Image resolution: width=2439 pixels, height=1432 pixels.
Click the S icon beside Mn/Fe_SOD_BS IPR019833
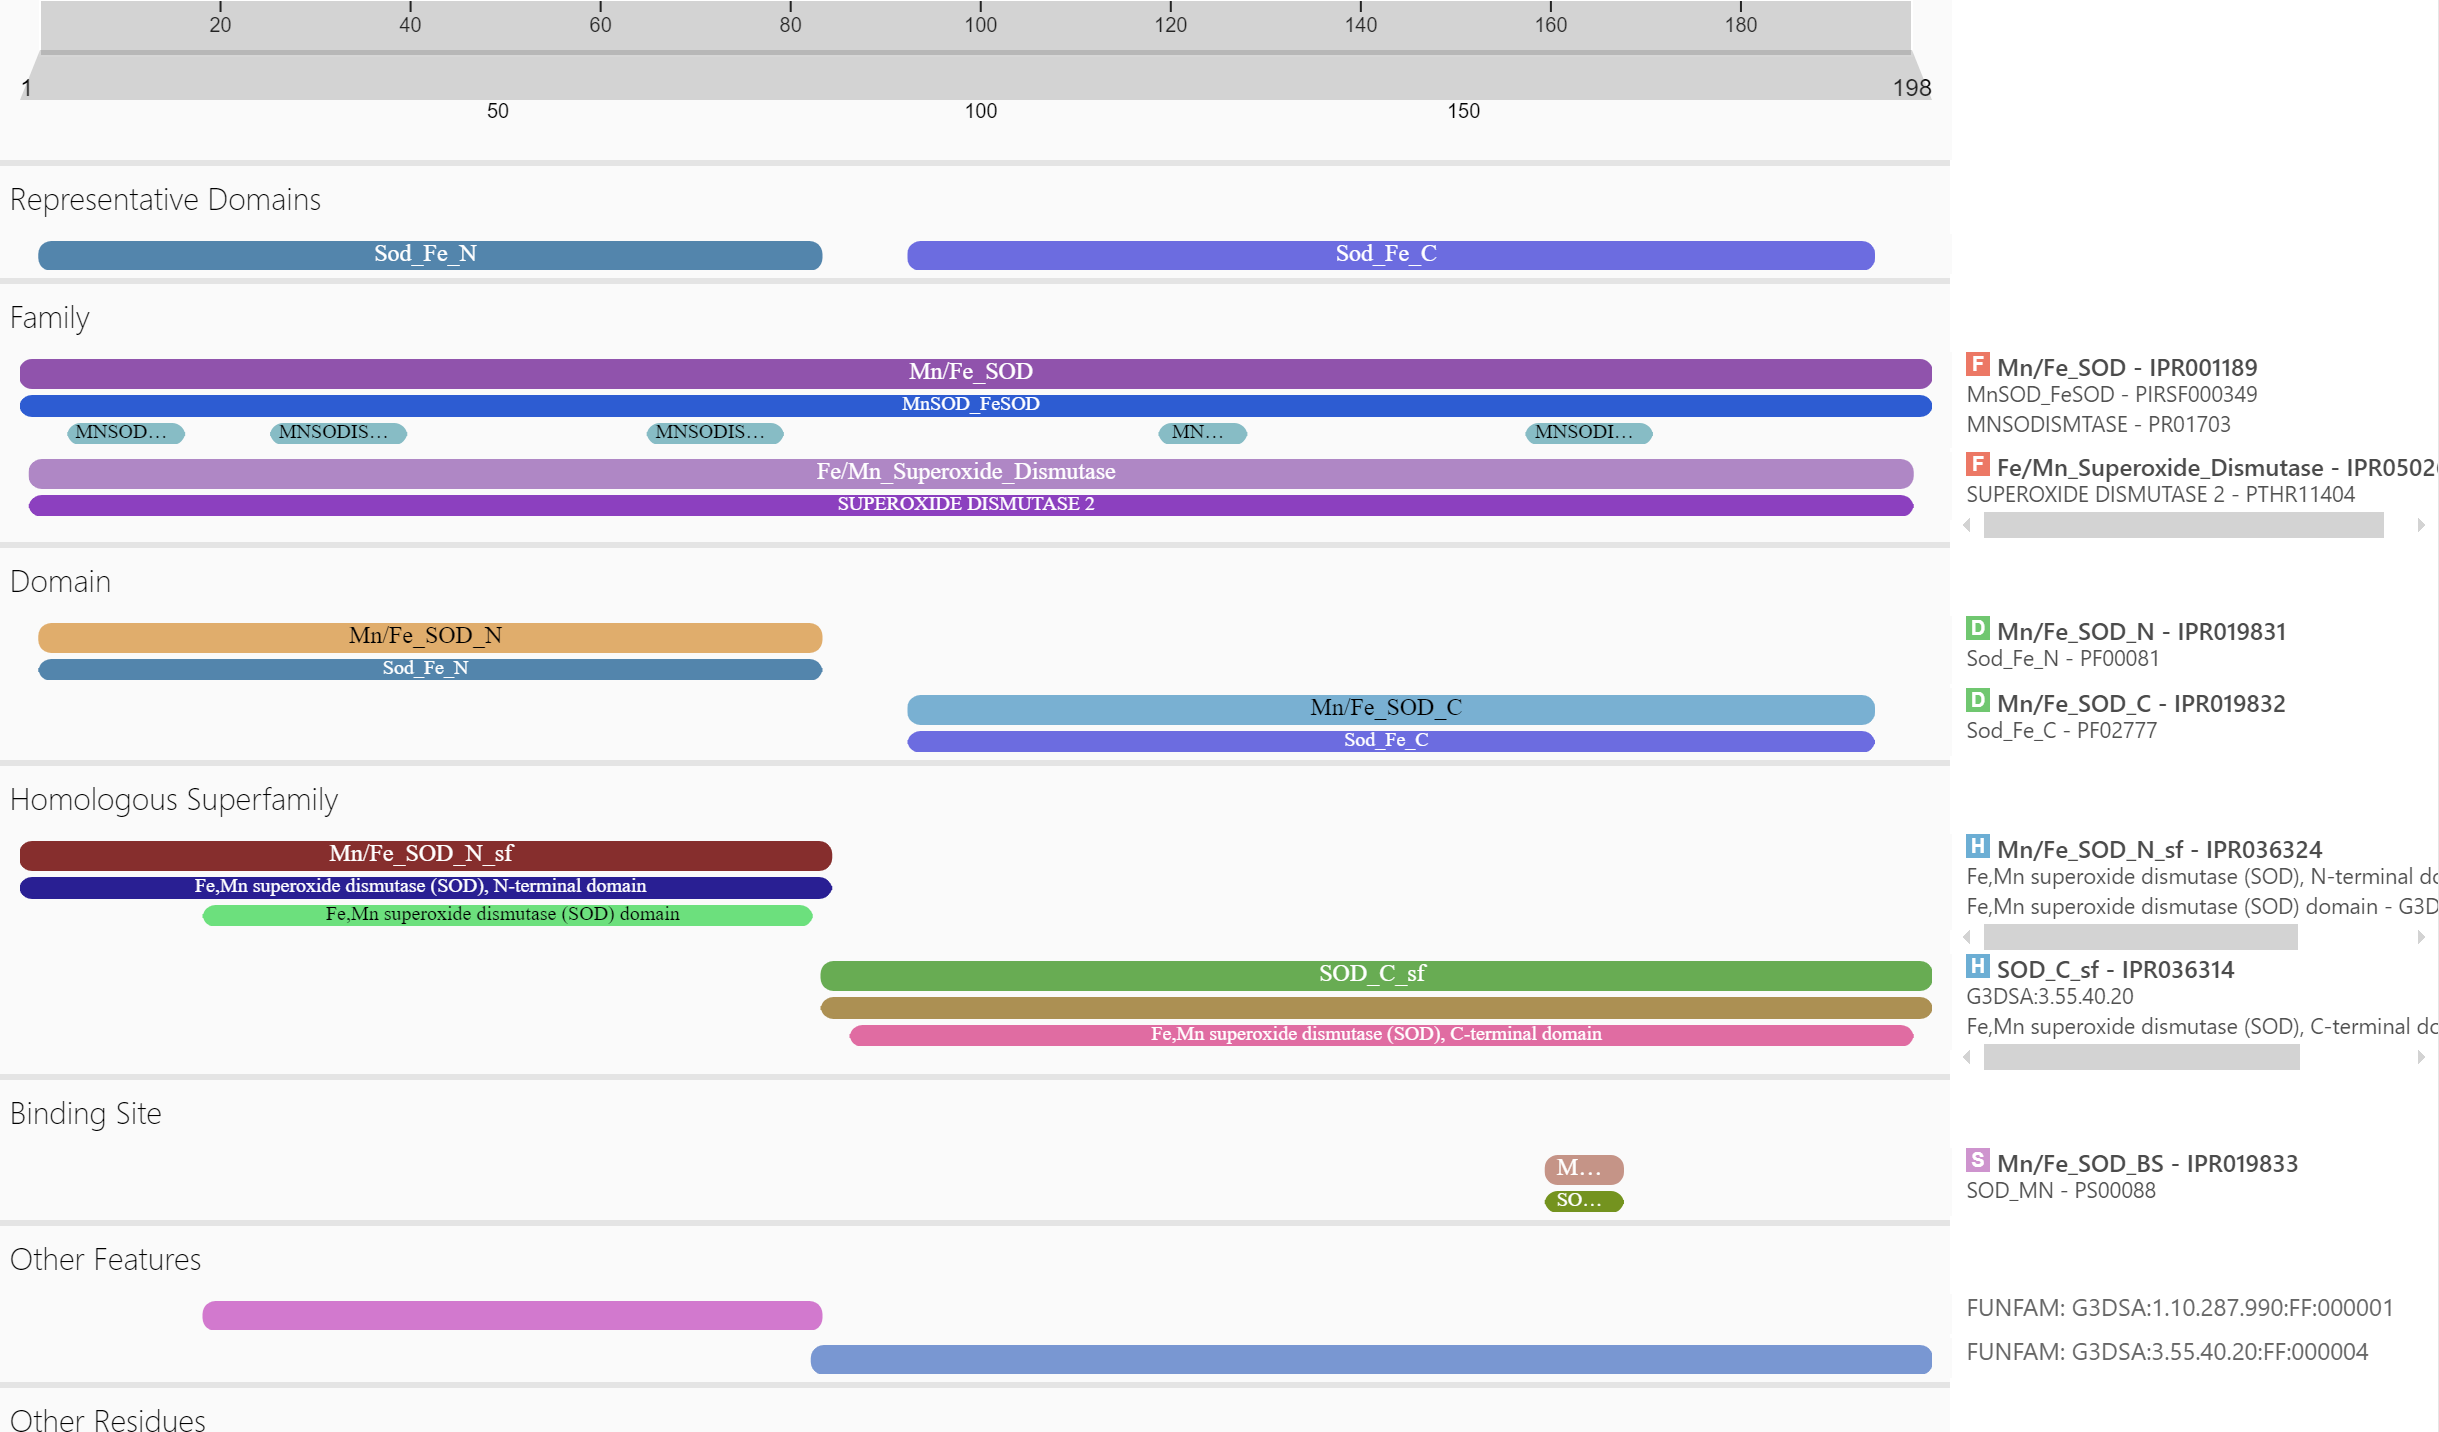(1977, 1160)
